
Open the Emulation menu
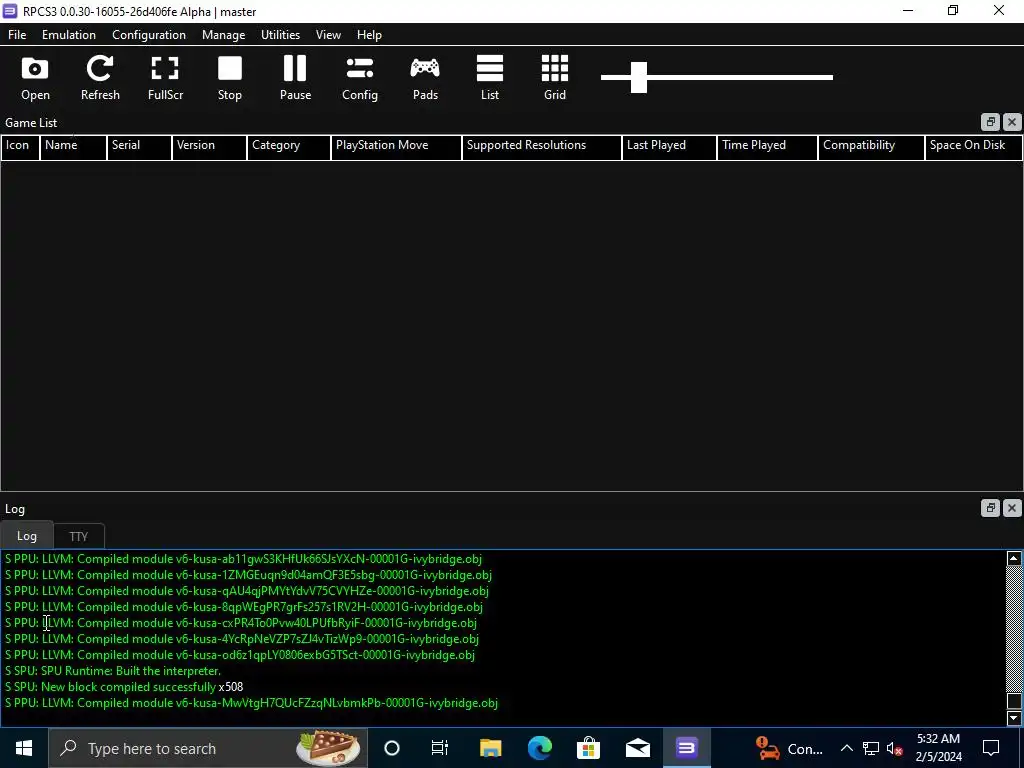[x=69, y=35]
